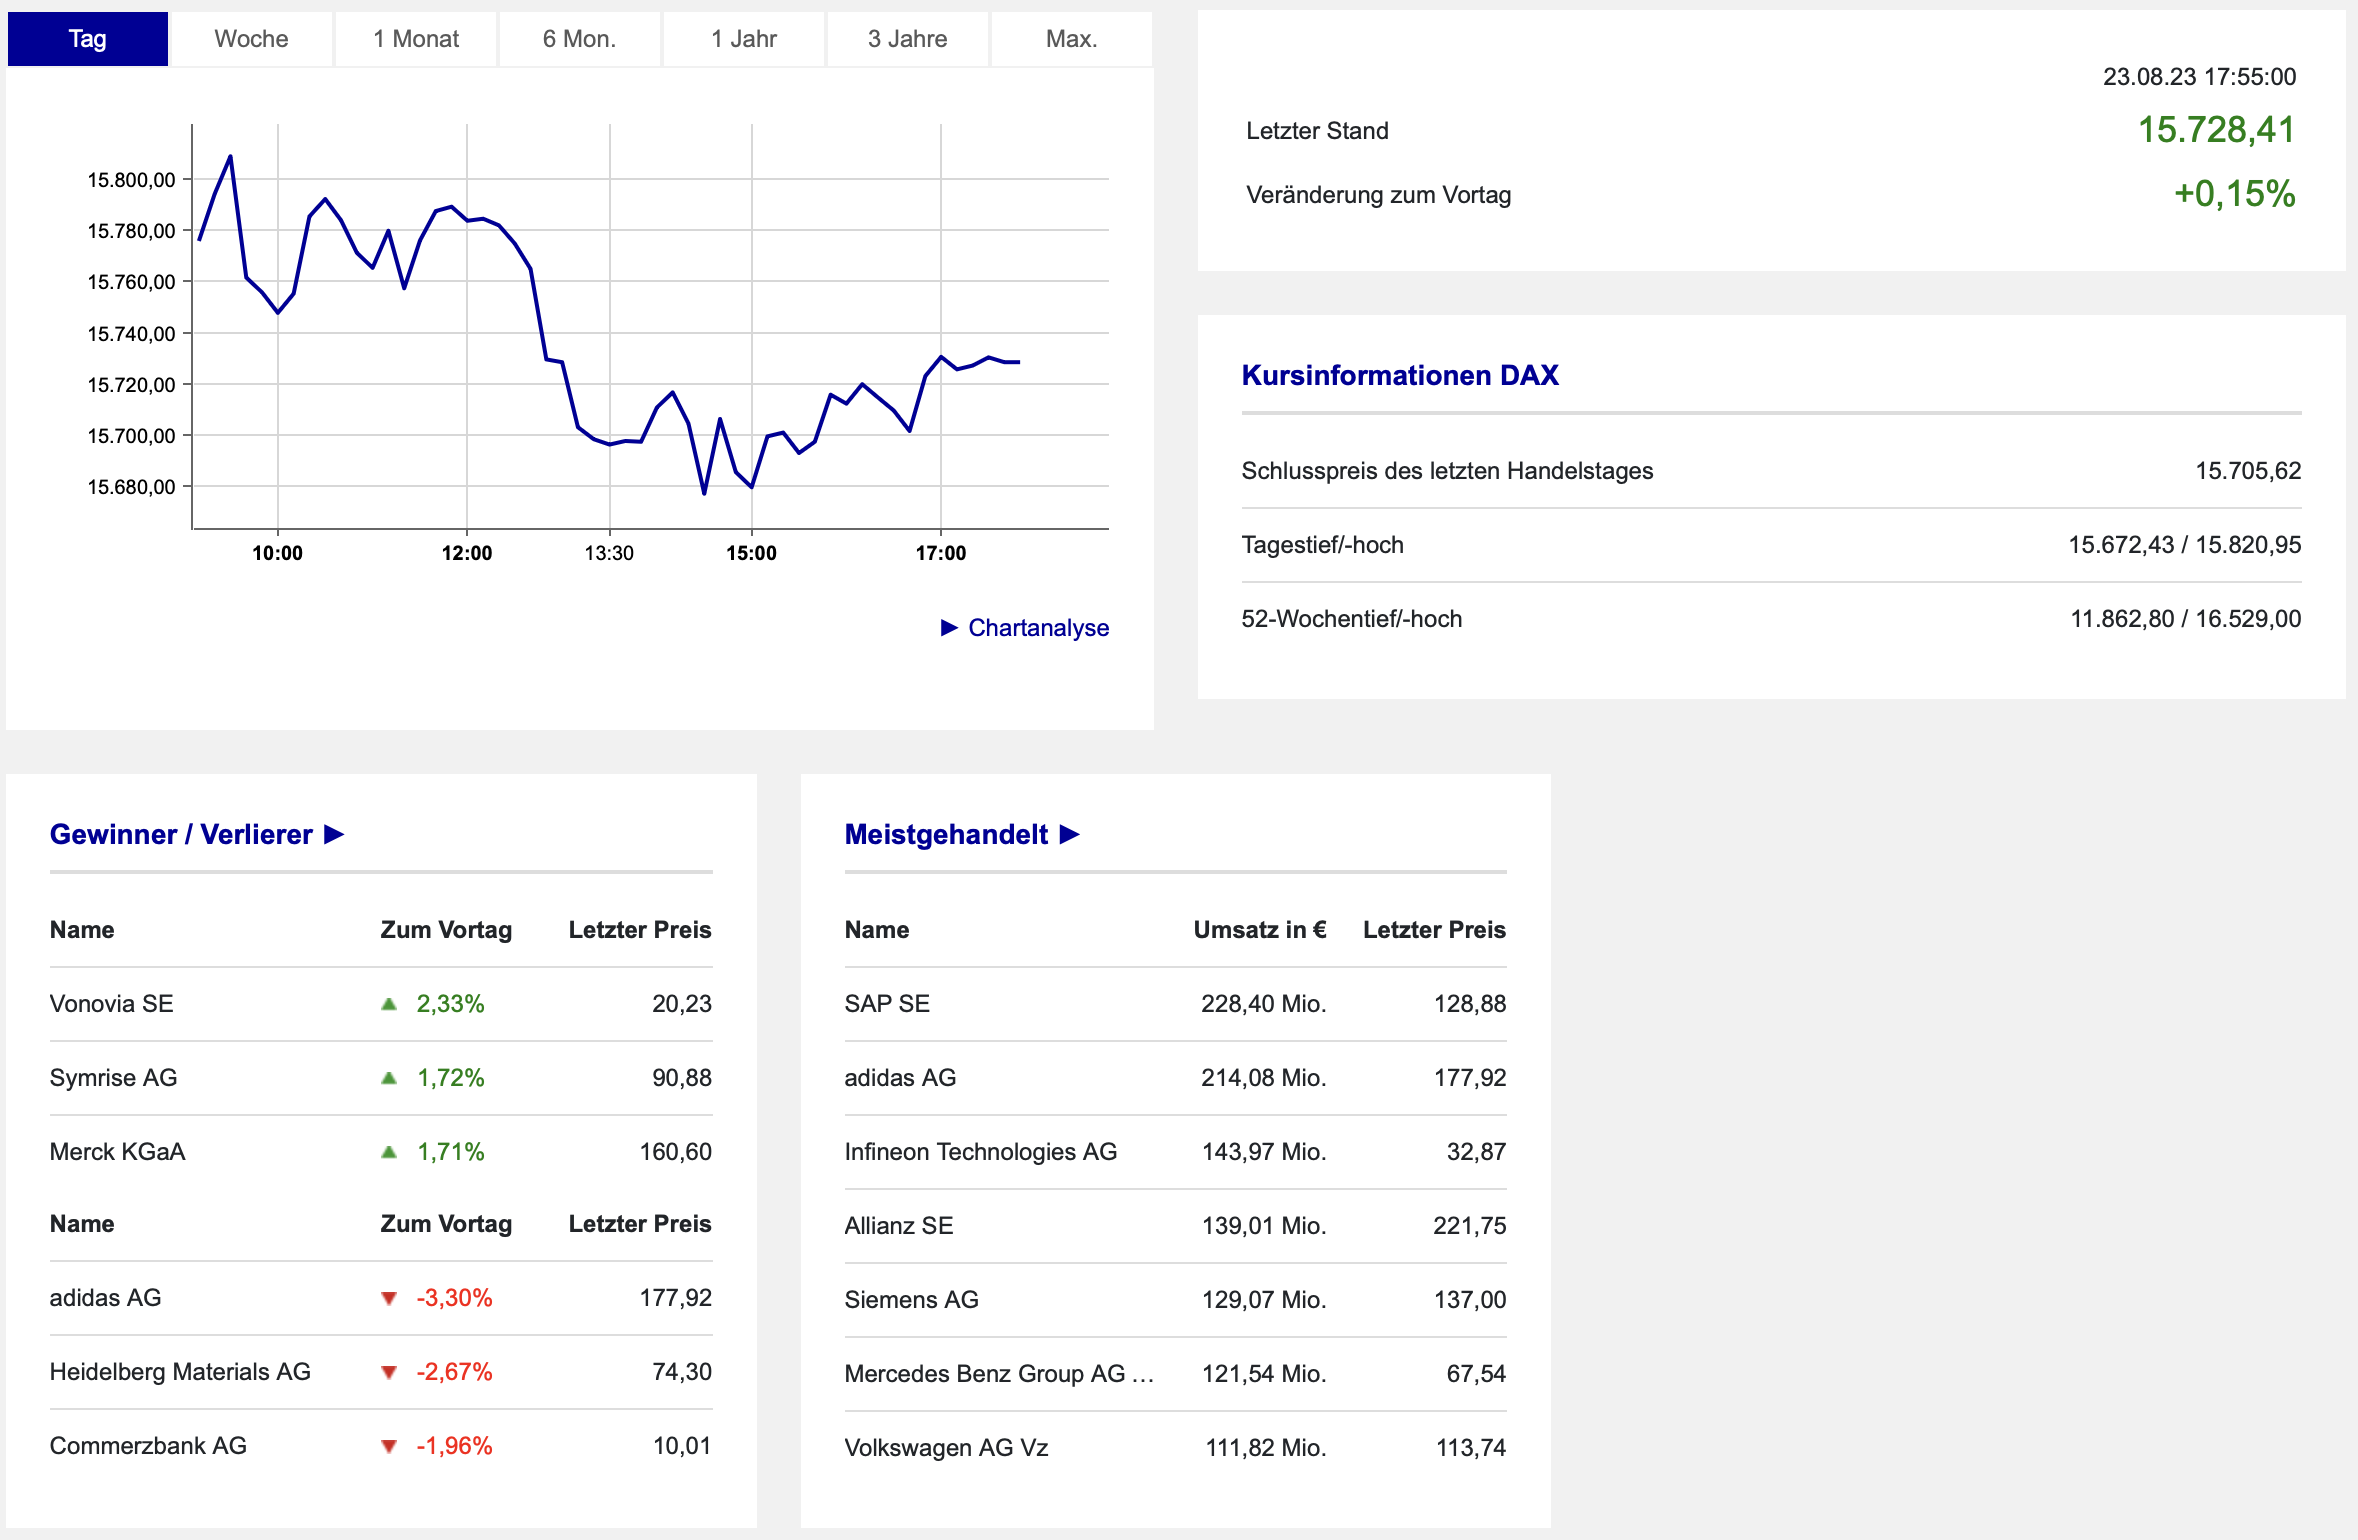Click red down arrow beside Commerzbank AG
Screen dimensions: 2358x1540
tap(389, 1446)
